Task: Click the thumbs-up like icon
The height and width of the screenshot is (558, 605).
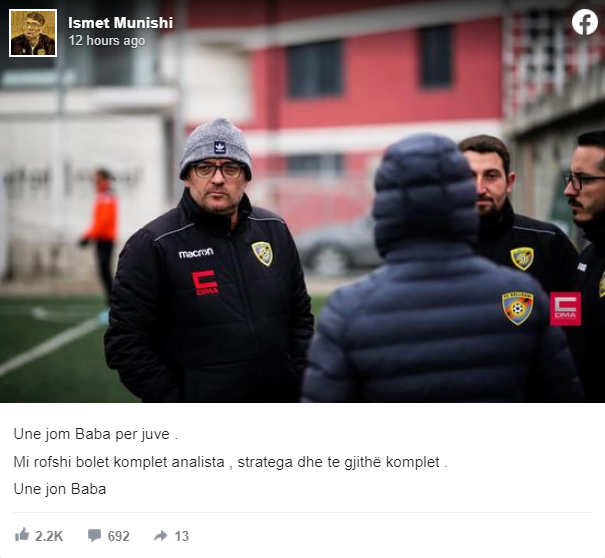Action: point(22,535)
